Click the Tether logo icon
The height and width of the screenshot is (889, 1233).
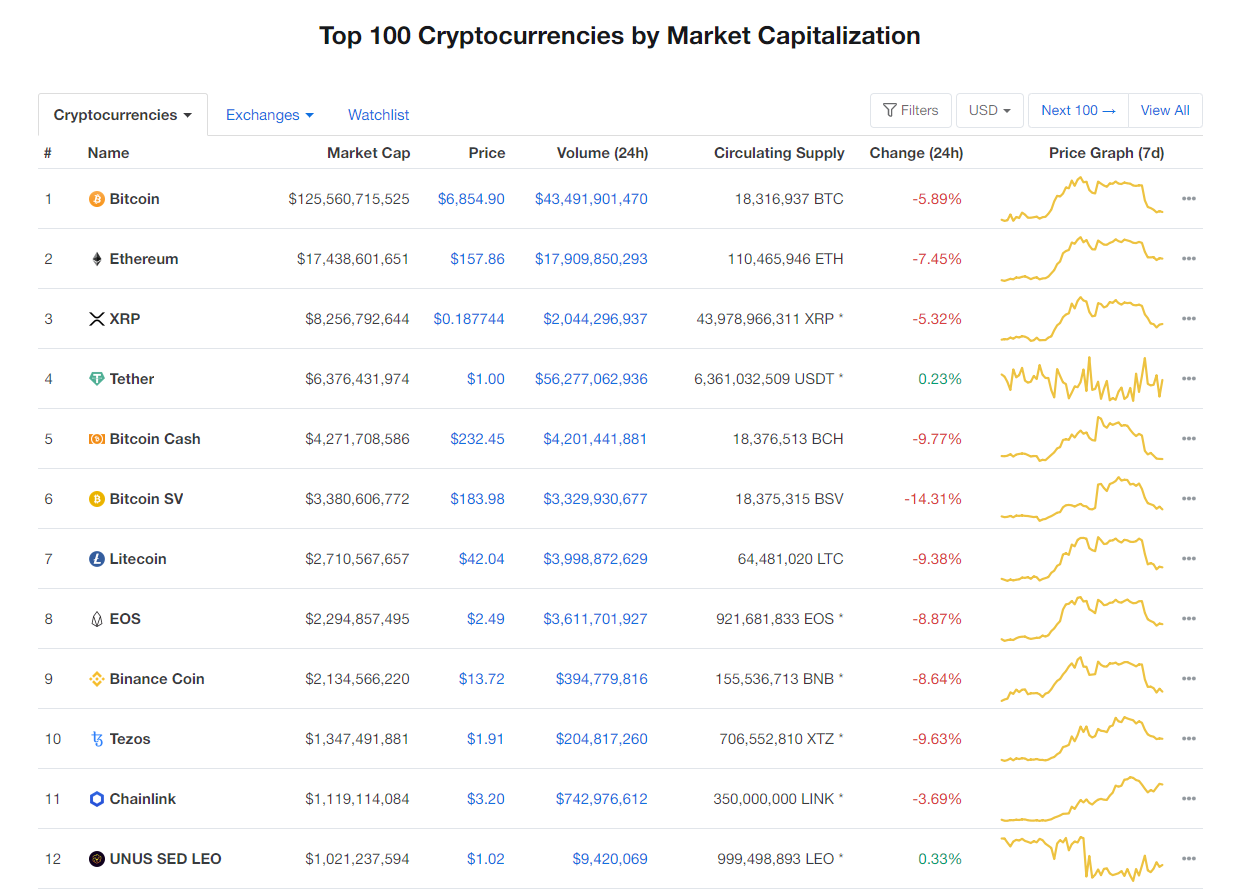click(x=97, y=379)
